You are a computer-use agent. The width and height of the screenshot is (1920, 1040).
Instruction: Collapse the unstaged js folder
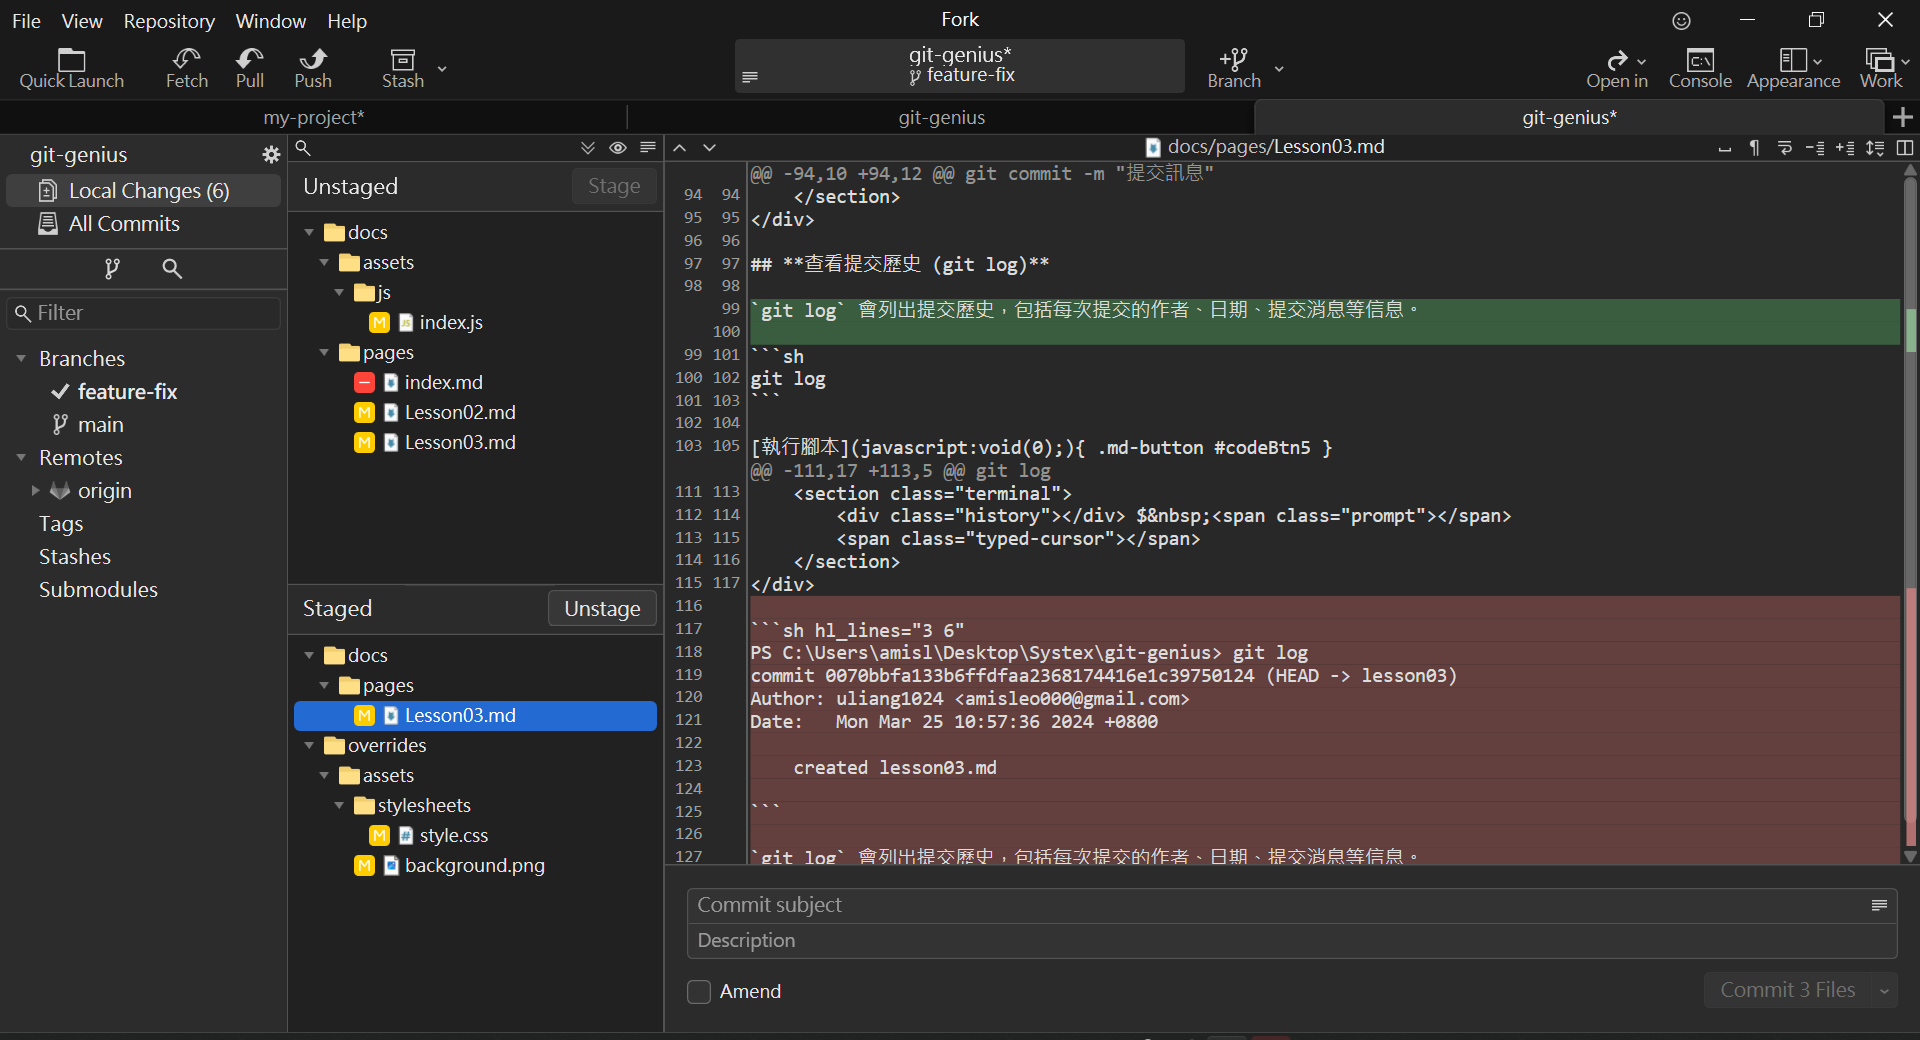[339, 293]
